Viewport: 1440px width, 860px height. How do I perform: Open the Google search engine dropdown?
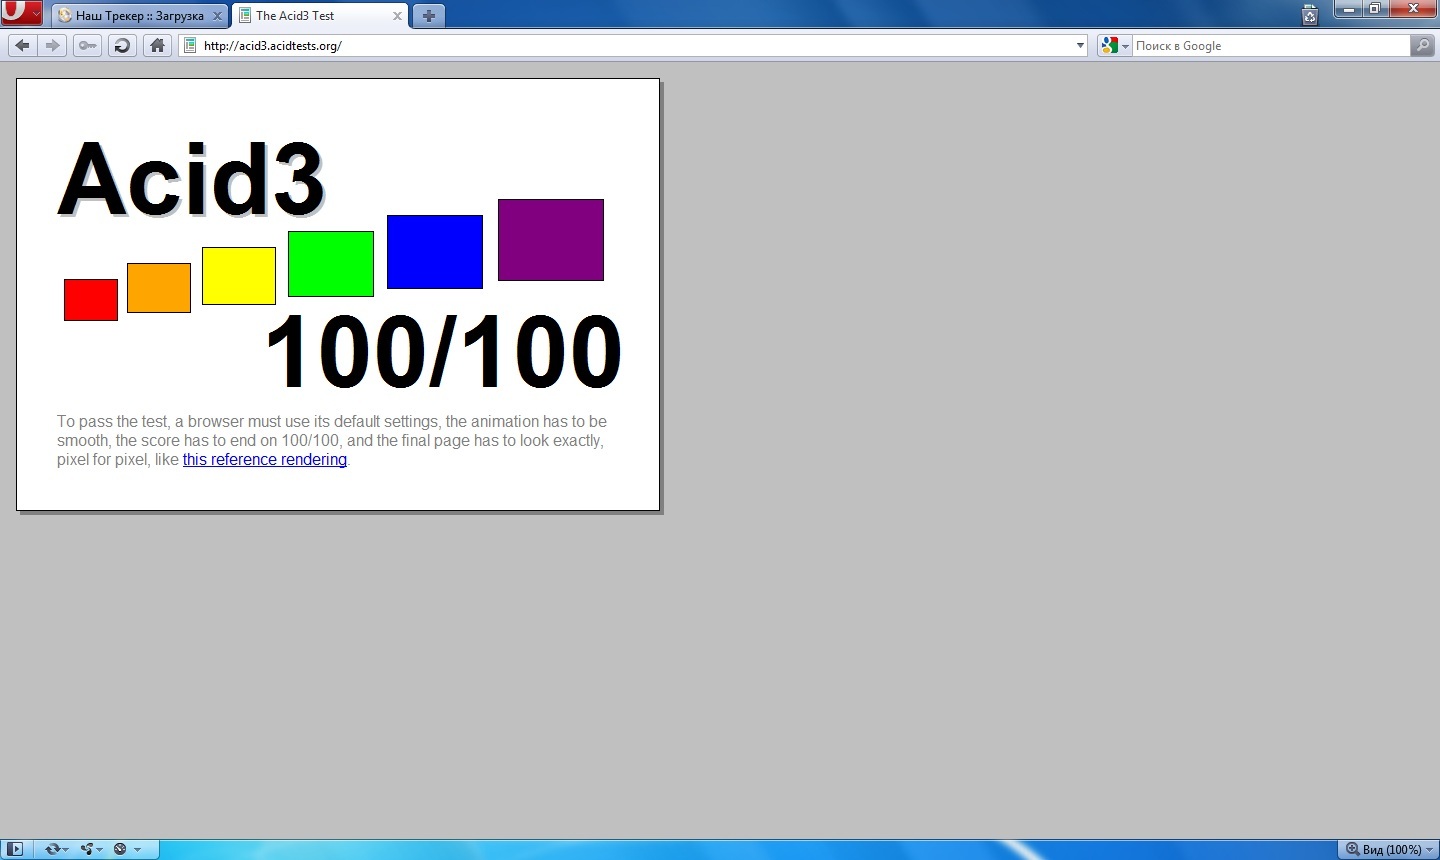coord(1115,45)
